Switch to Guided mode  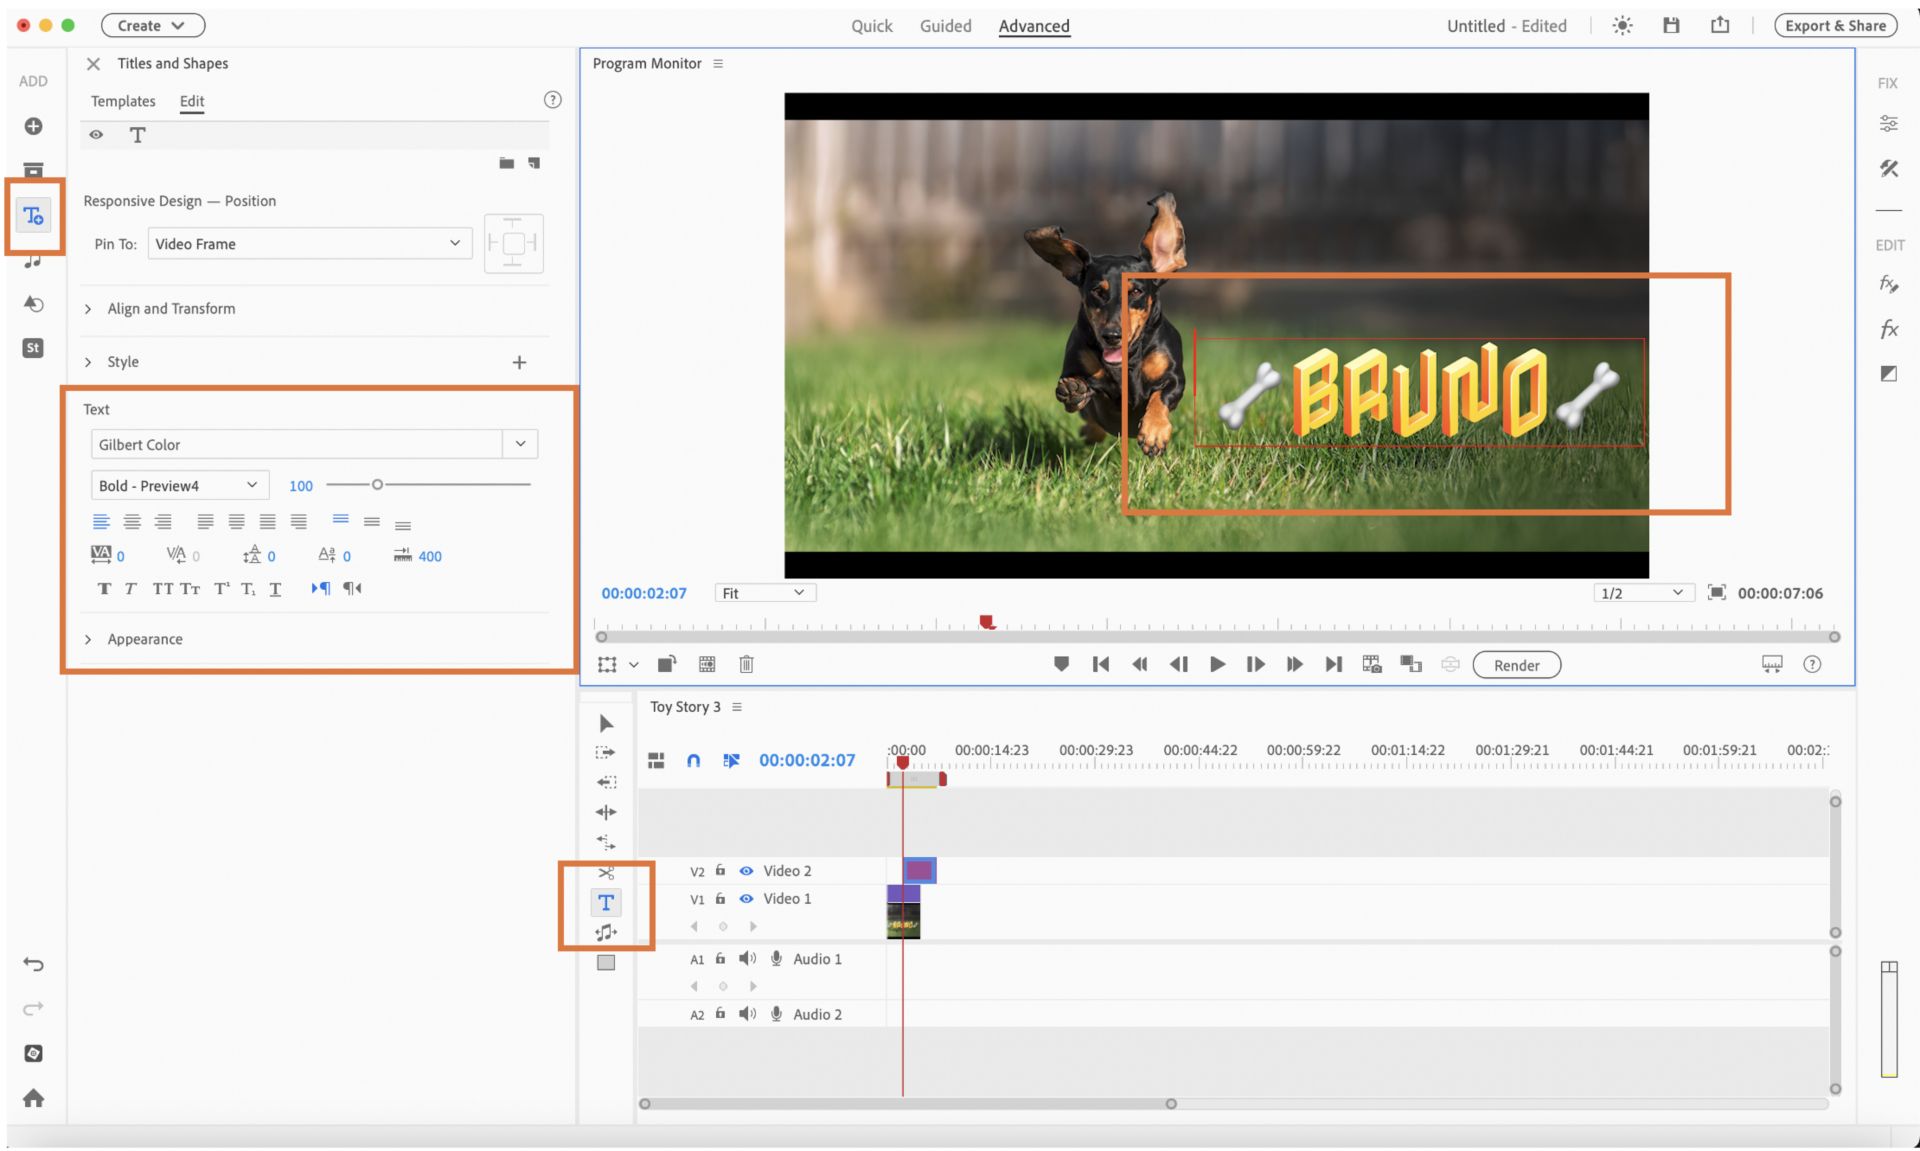point(945,26)
